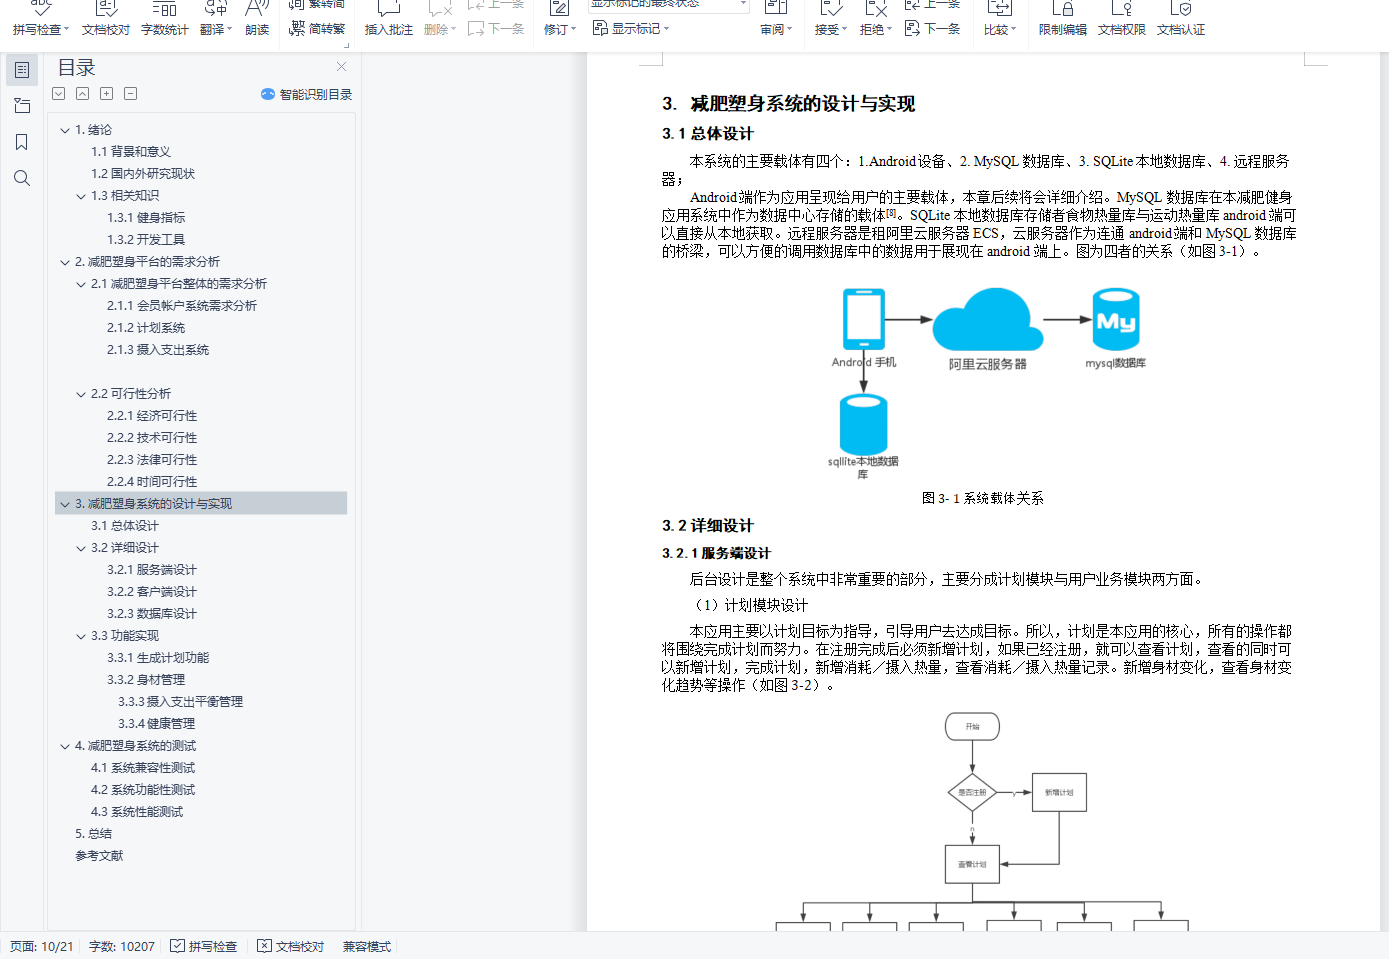1389x959 pixels.
Task: Open the 拒绝 dropdown arrow
Action: pos(889,30)
